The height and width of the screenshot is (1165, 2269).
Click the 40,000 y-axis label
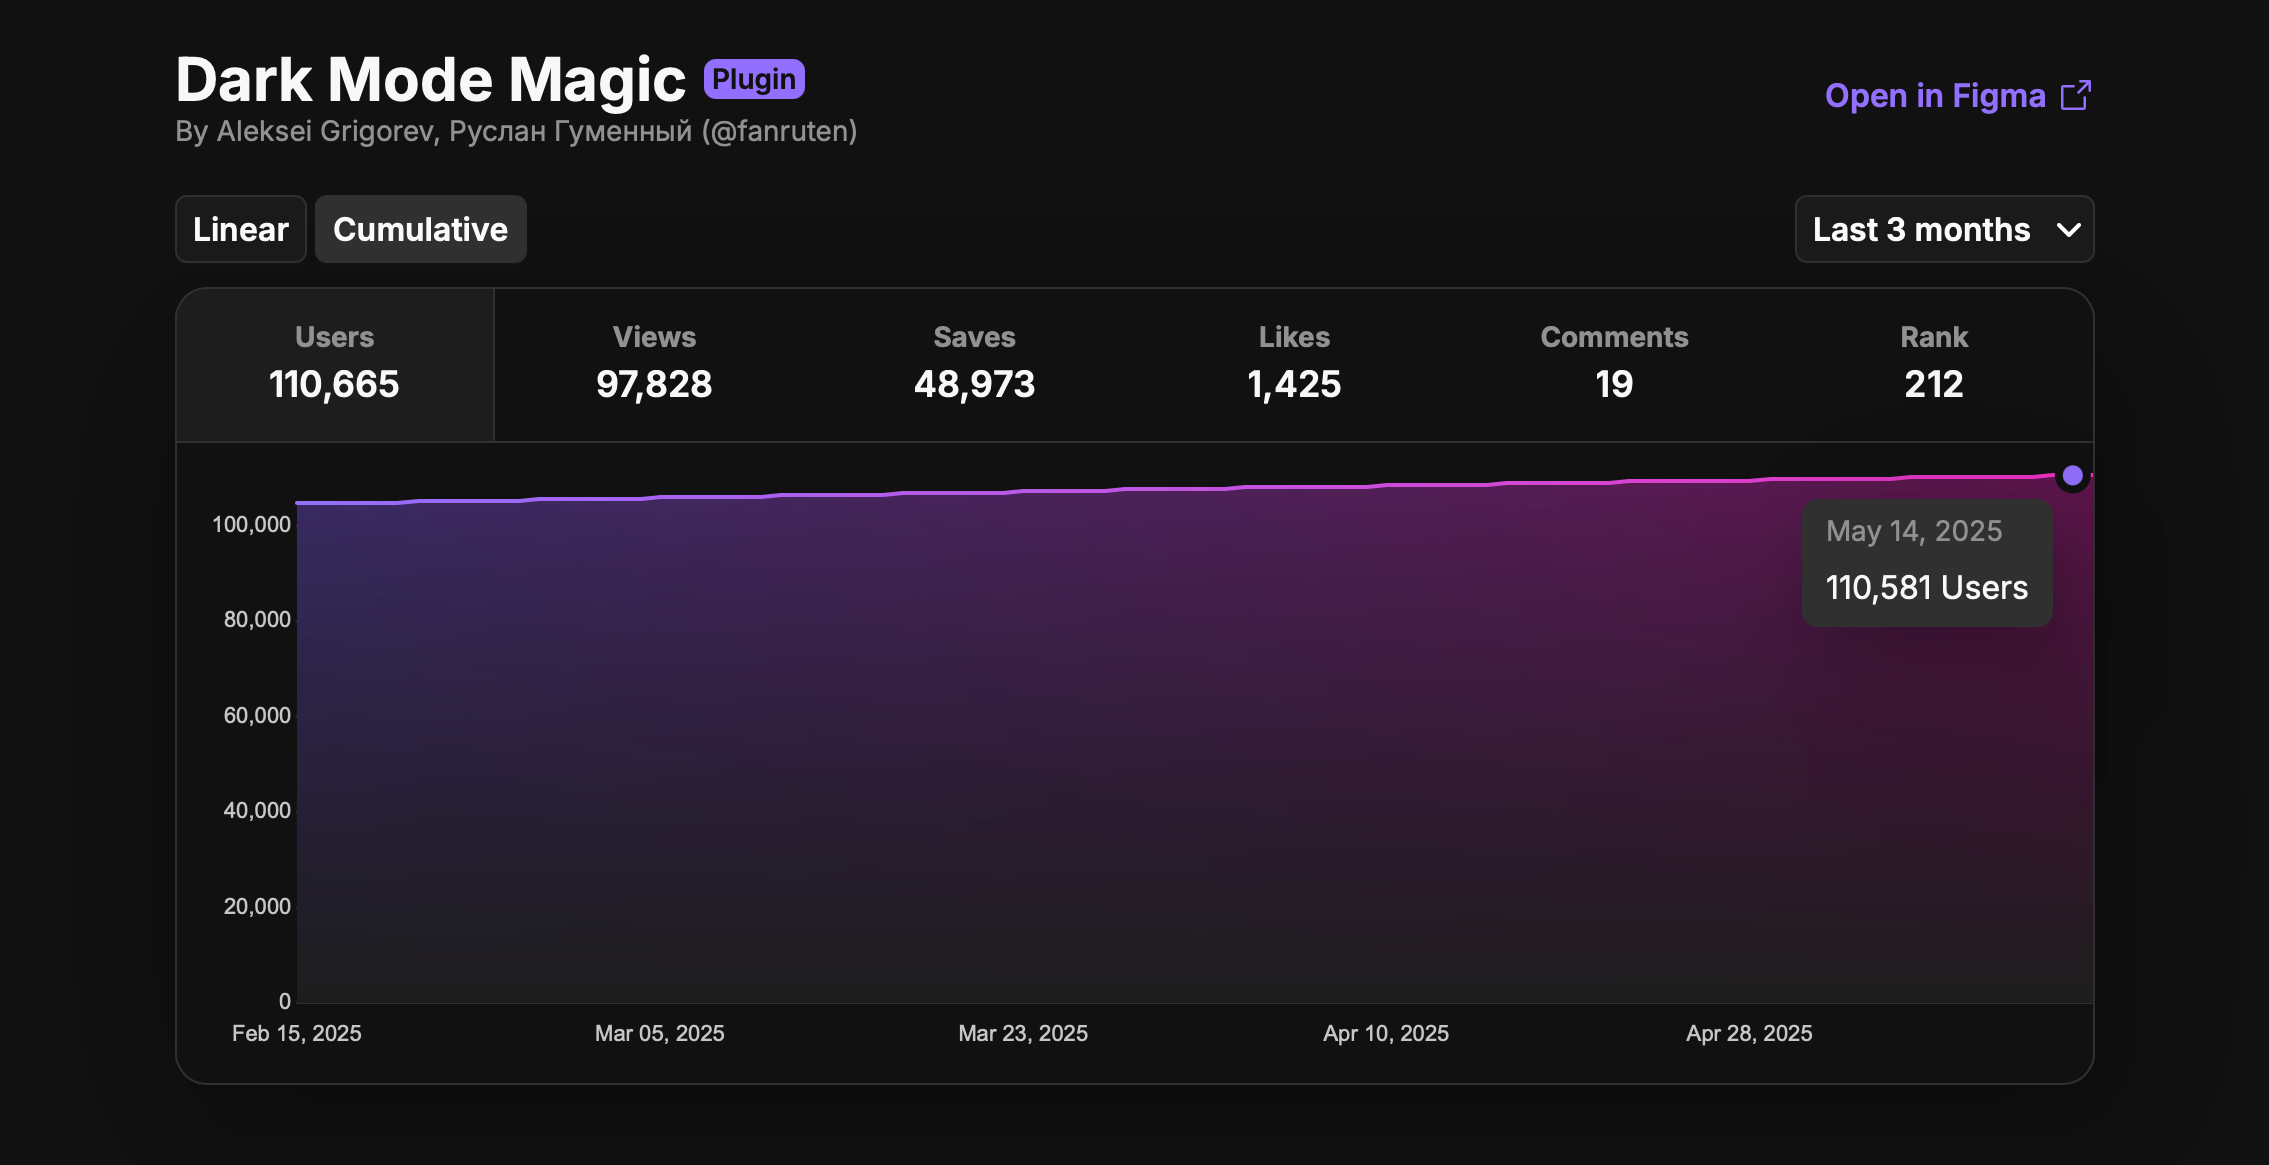(x=257, y=810)
